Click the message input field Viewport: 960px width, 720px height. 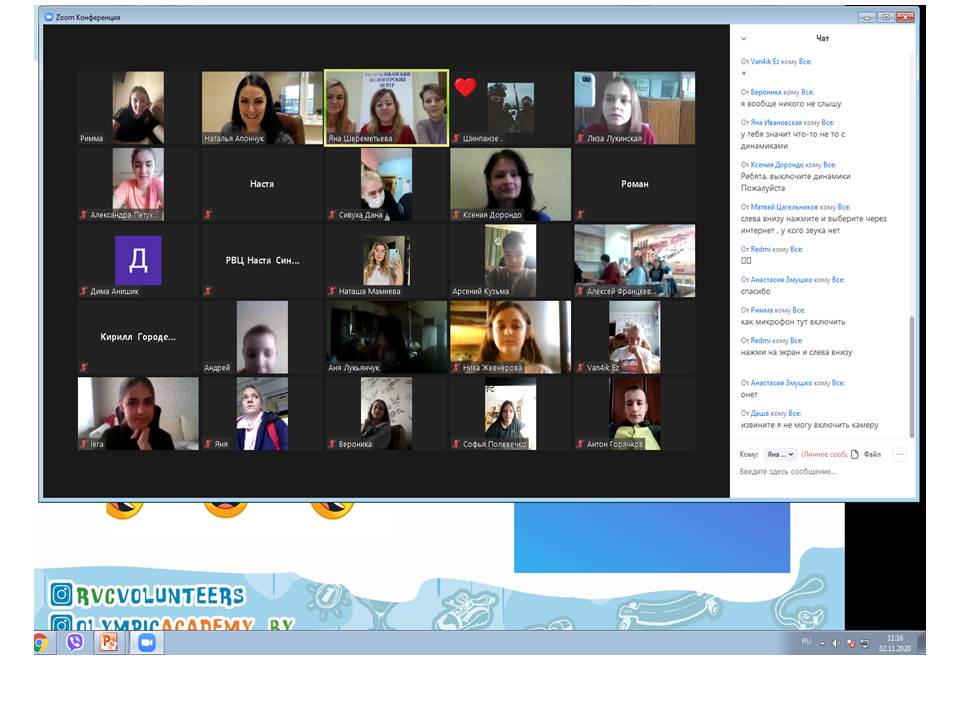(820, 472)
